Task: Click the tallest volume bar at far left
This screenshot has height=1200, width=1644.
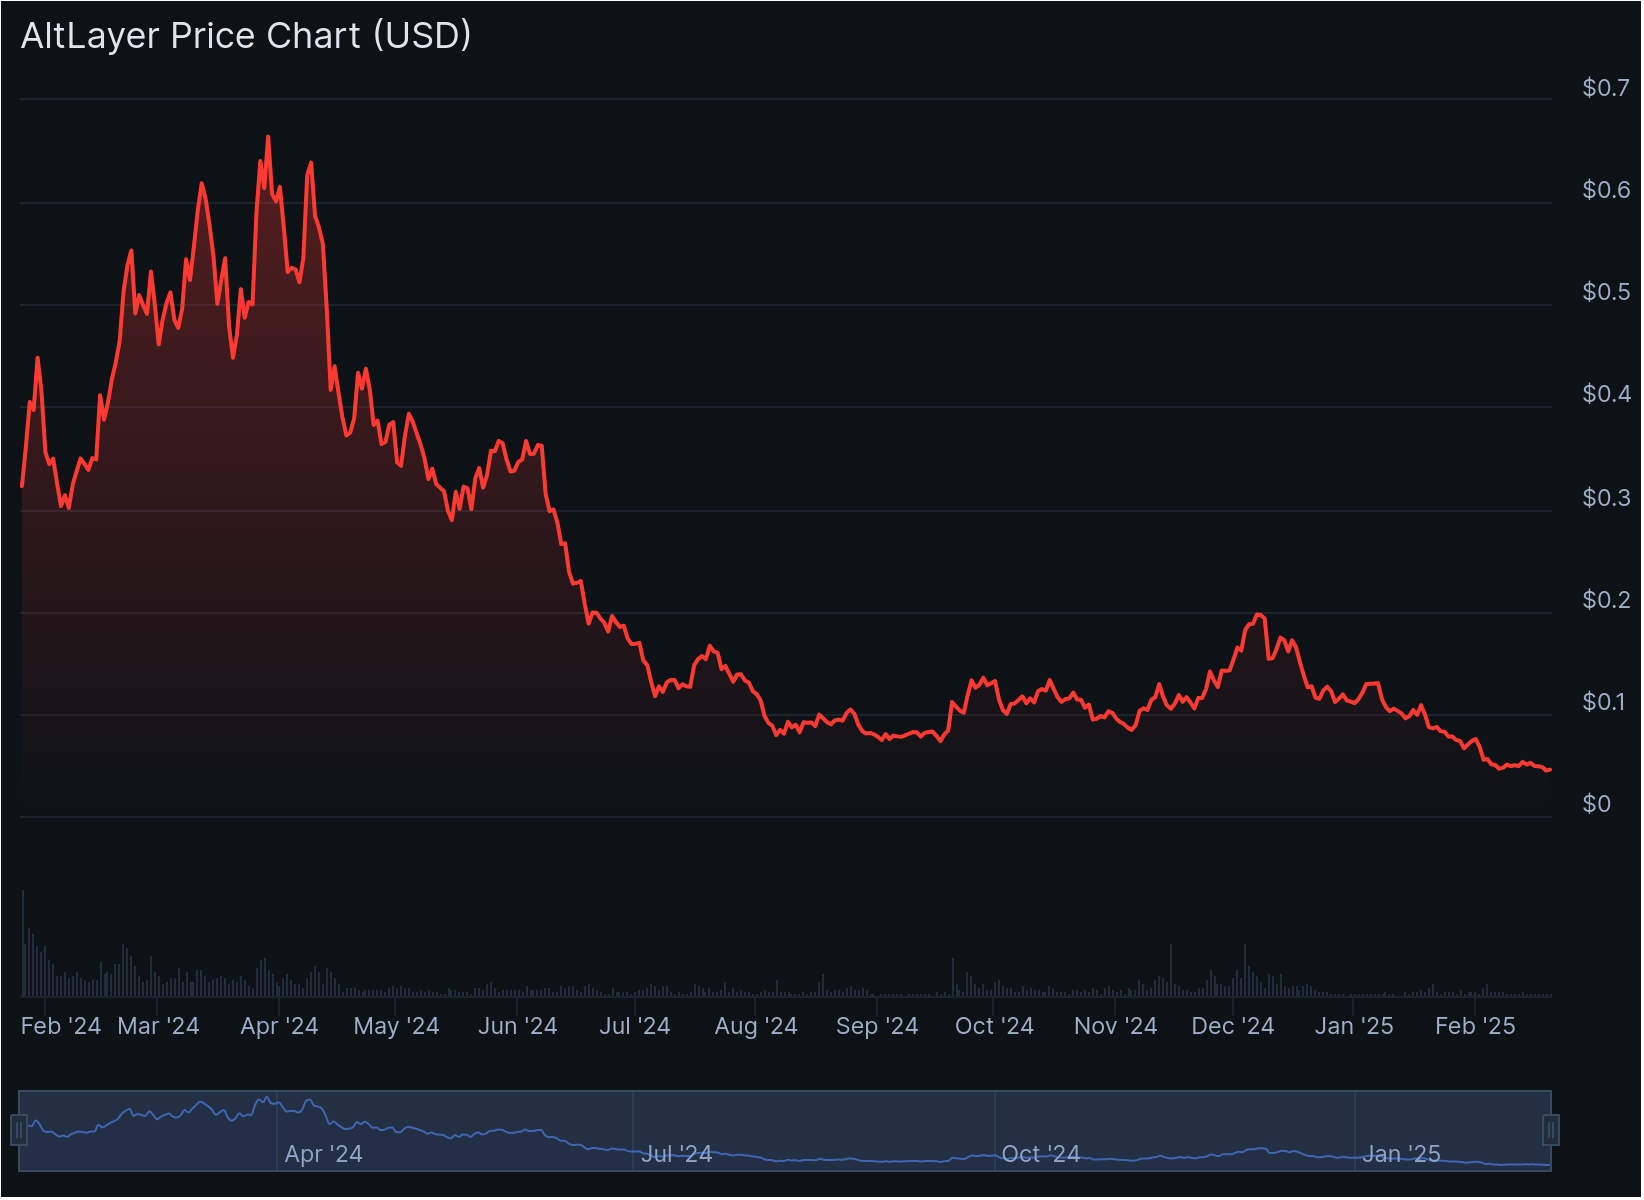Action: (x=23, y=942)
